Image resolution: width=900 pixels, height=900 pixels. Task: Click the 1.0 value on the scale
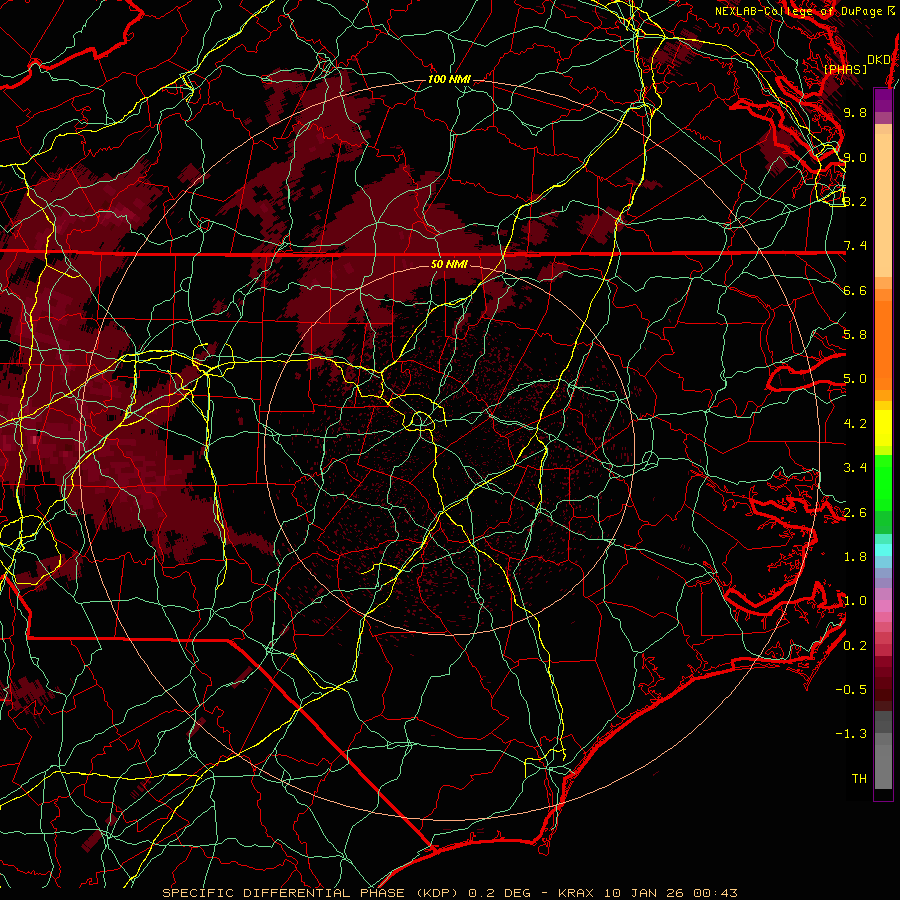pos(855,601)
